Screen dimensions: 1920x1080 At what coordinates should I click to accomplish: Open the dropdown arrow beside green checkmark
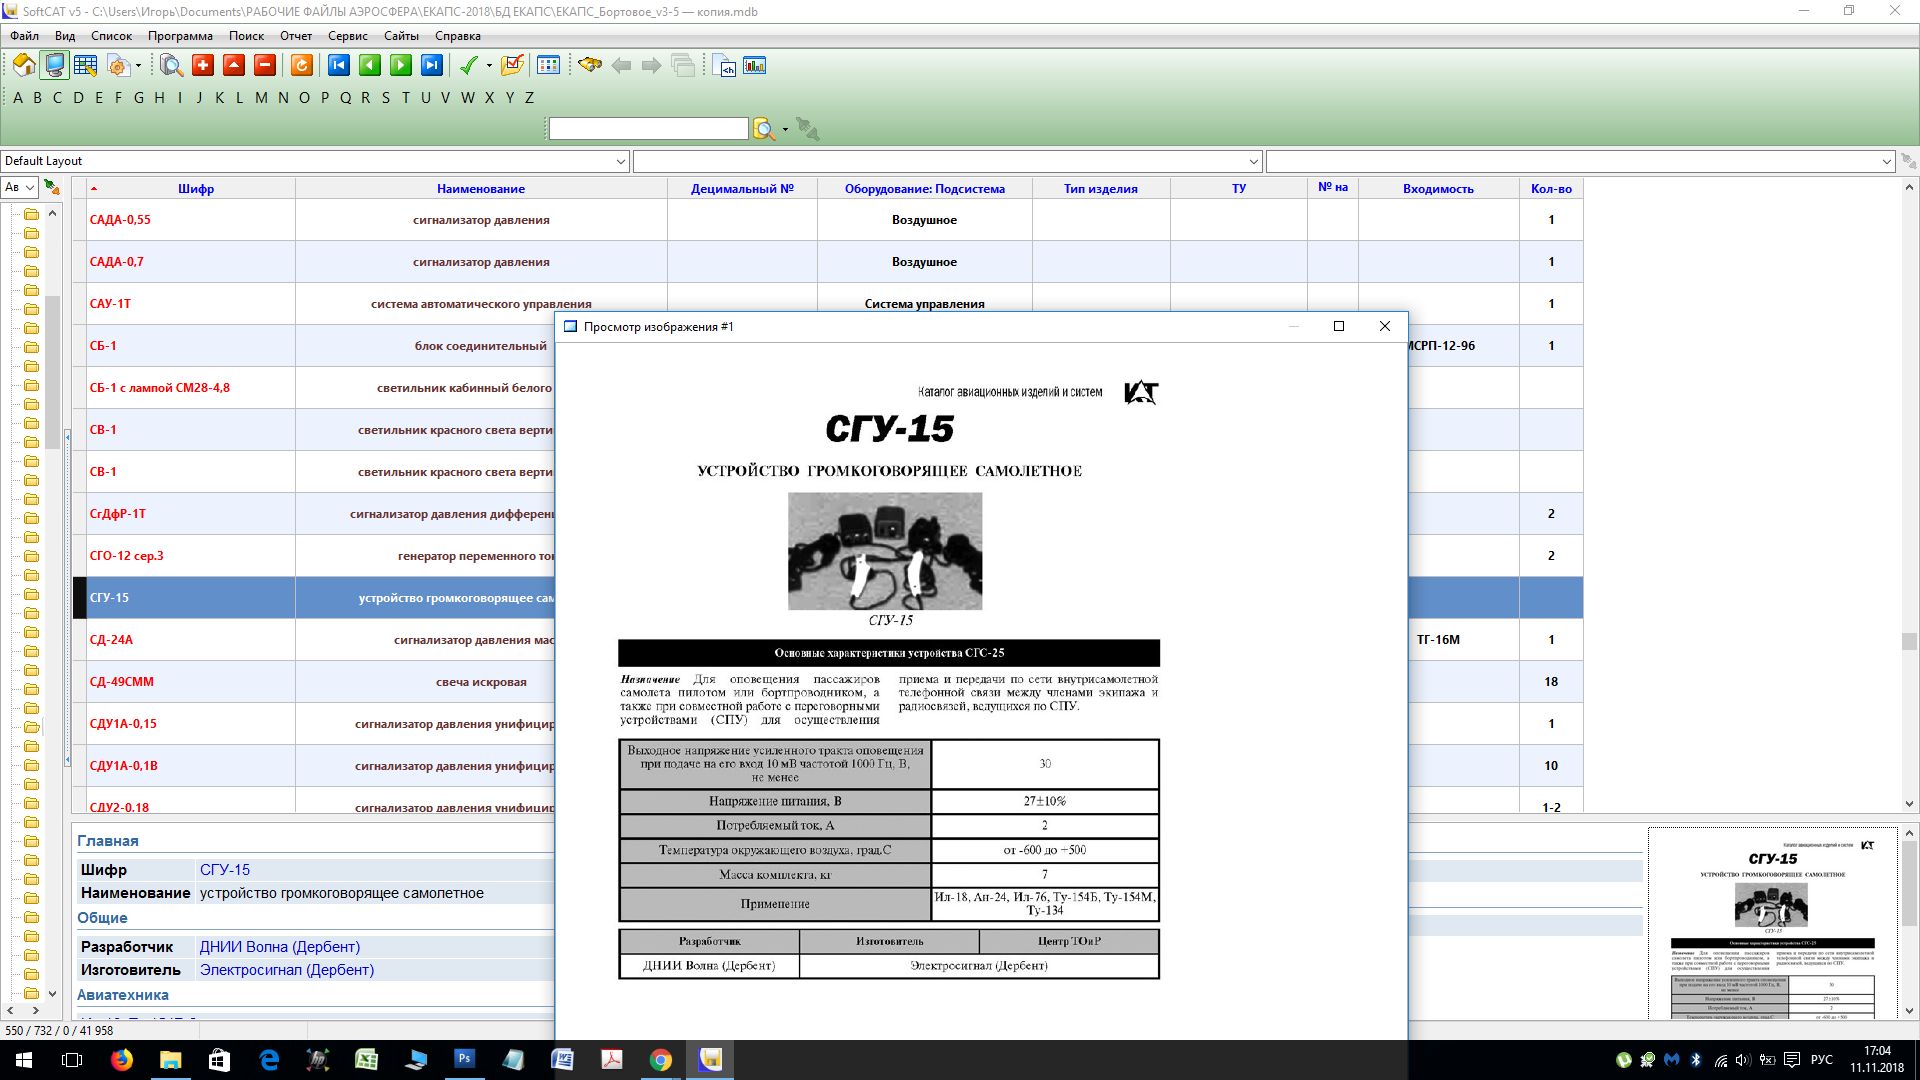[489, 66]
